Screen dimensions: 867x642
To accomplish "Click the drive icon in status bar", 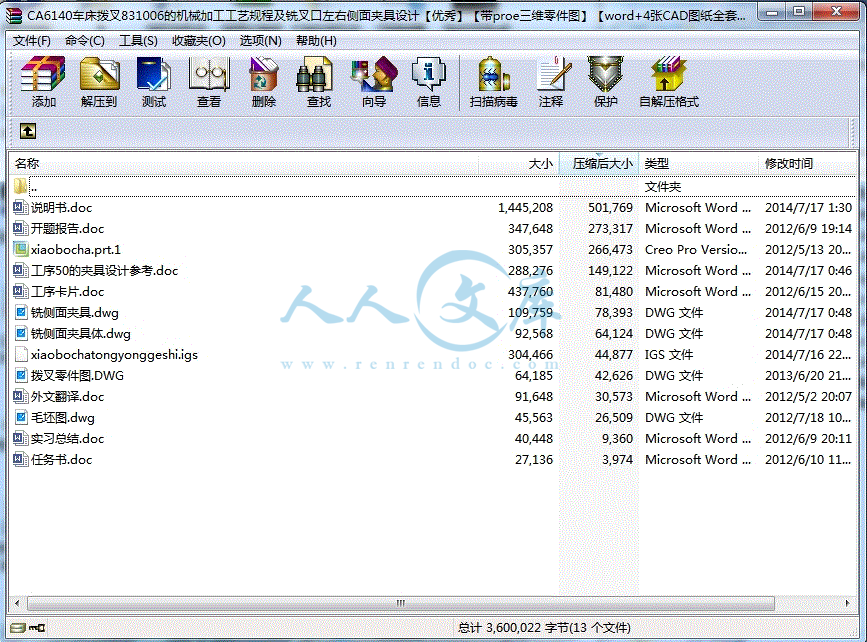I will click(x=18, y=628).
